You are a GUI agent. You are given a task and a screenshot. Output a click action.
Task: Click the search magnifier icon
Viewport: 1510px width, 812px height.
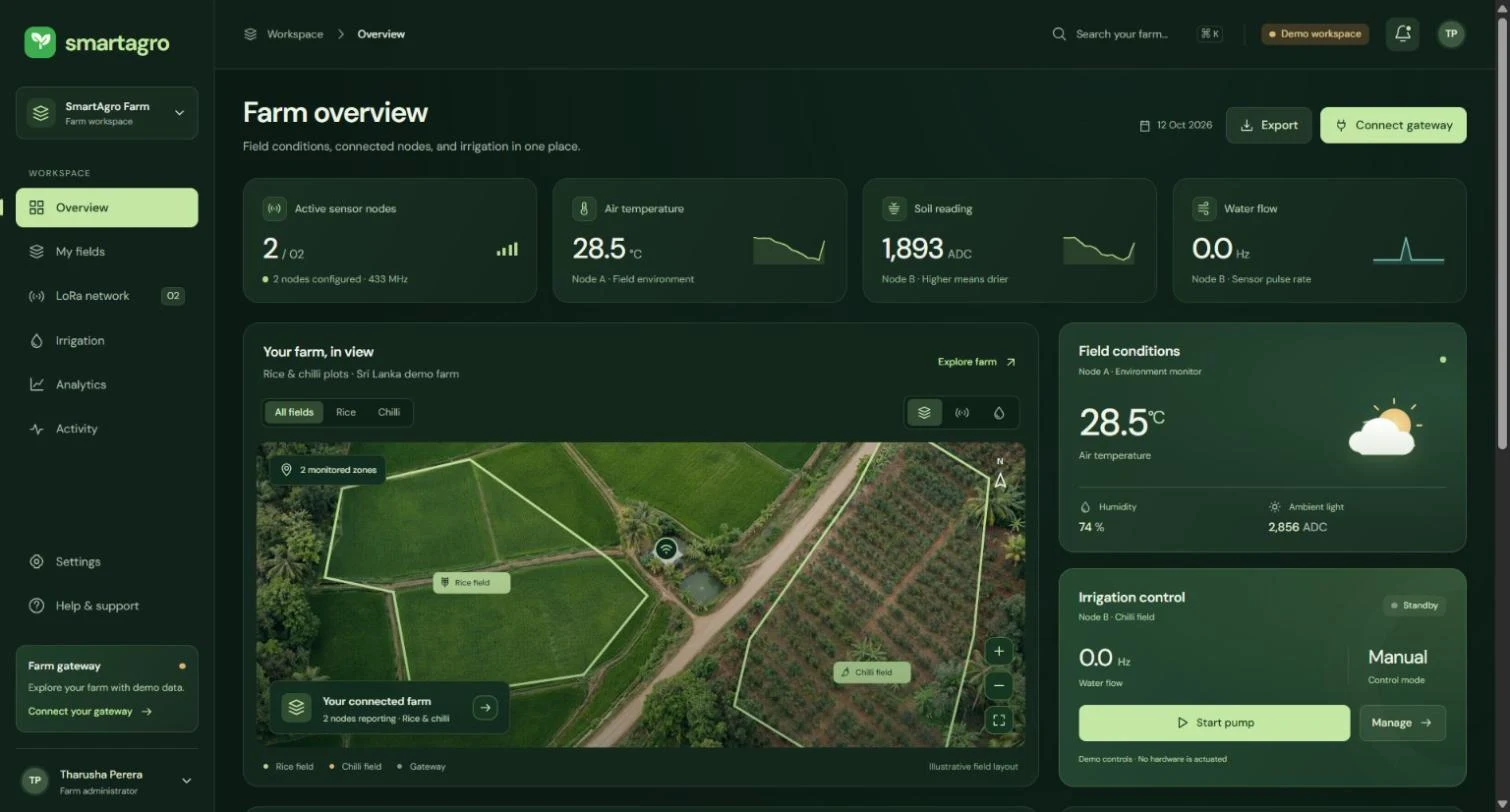pyautogui.click(x=1059, y=34)
